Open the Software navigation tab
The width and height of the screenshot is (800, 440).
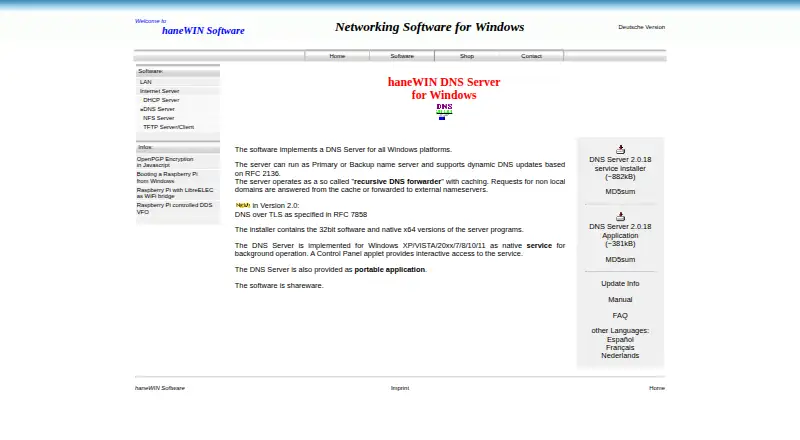coord(402,56)
